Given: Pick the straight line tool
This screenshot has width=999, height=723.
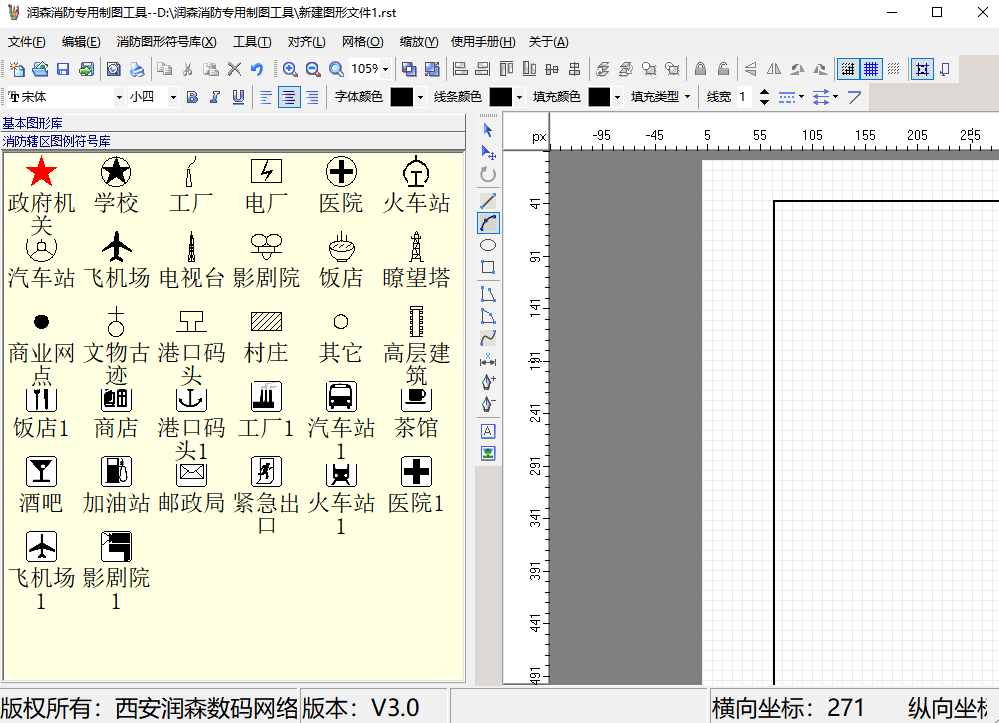Looking at the screenshot, I should 488,201.
